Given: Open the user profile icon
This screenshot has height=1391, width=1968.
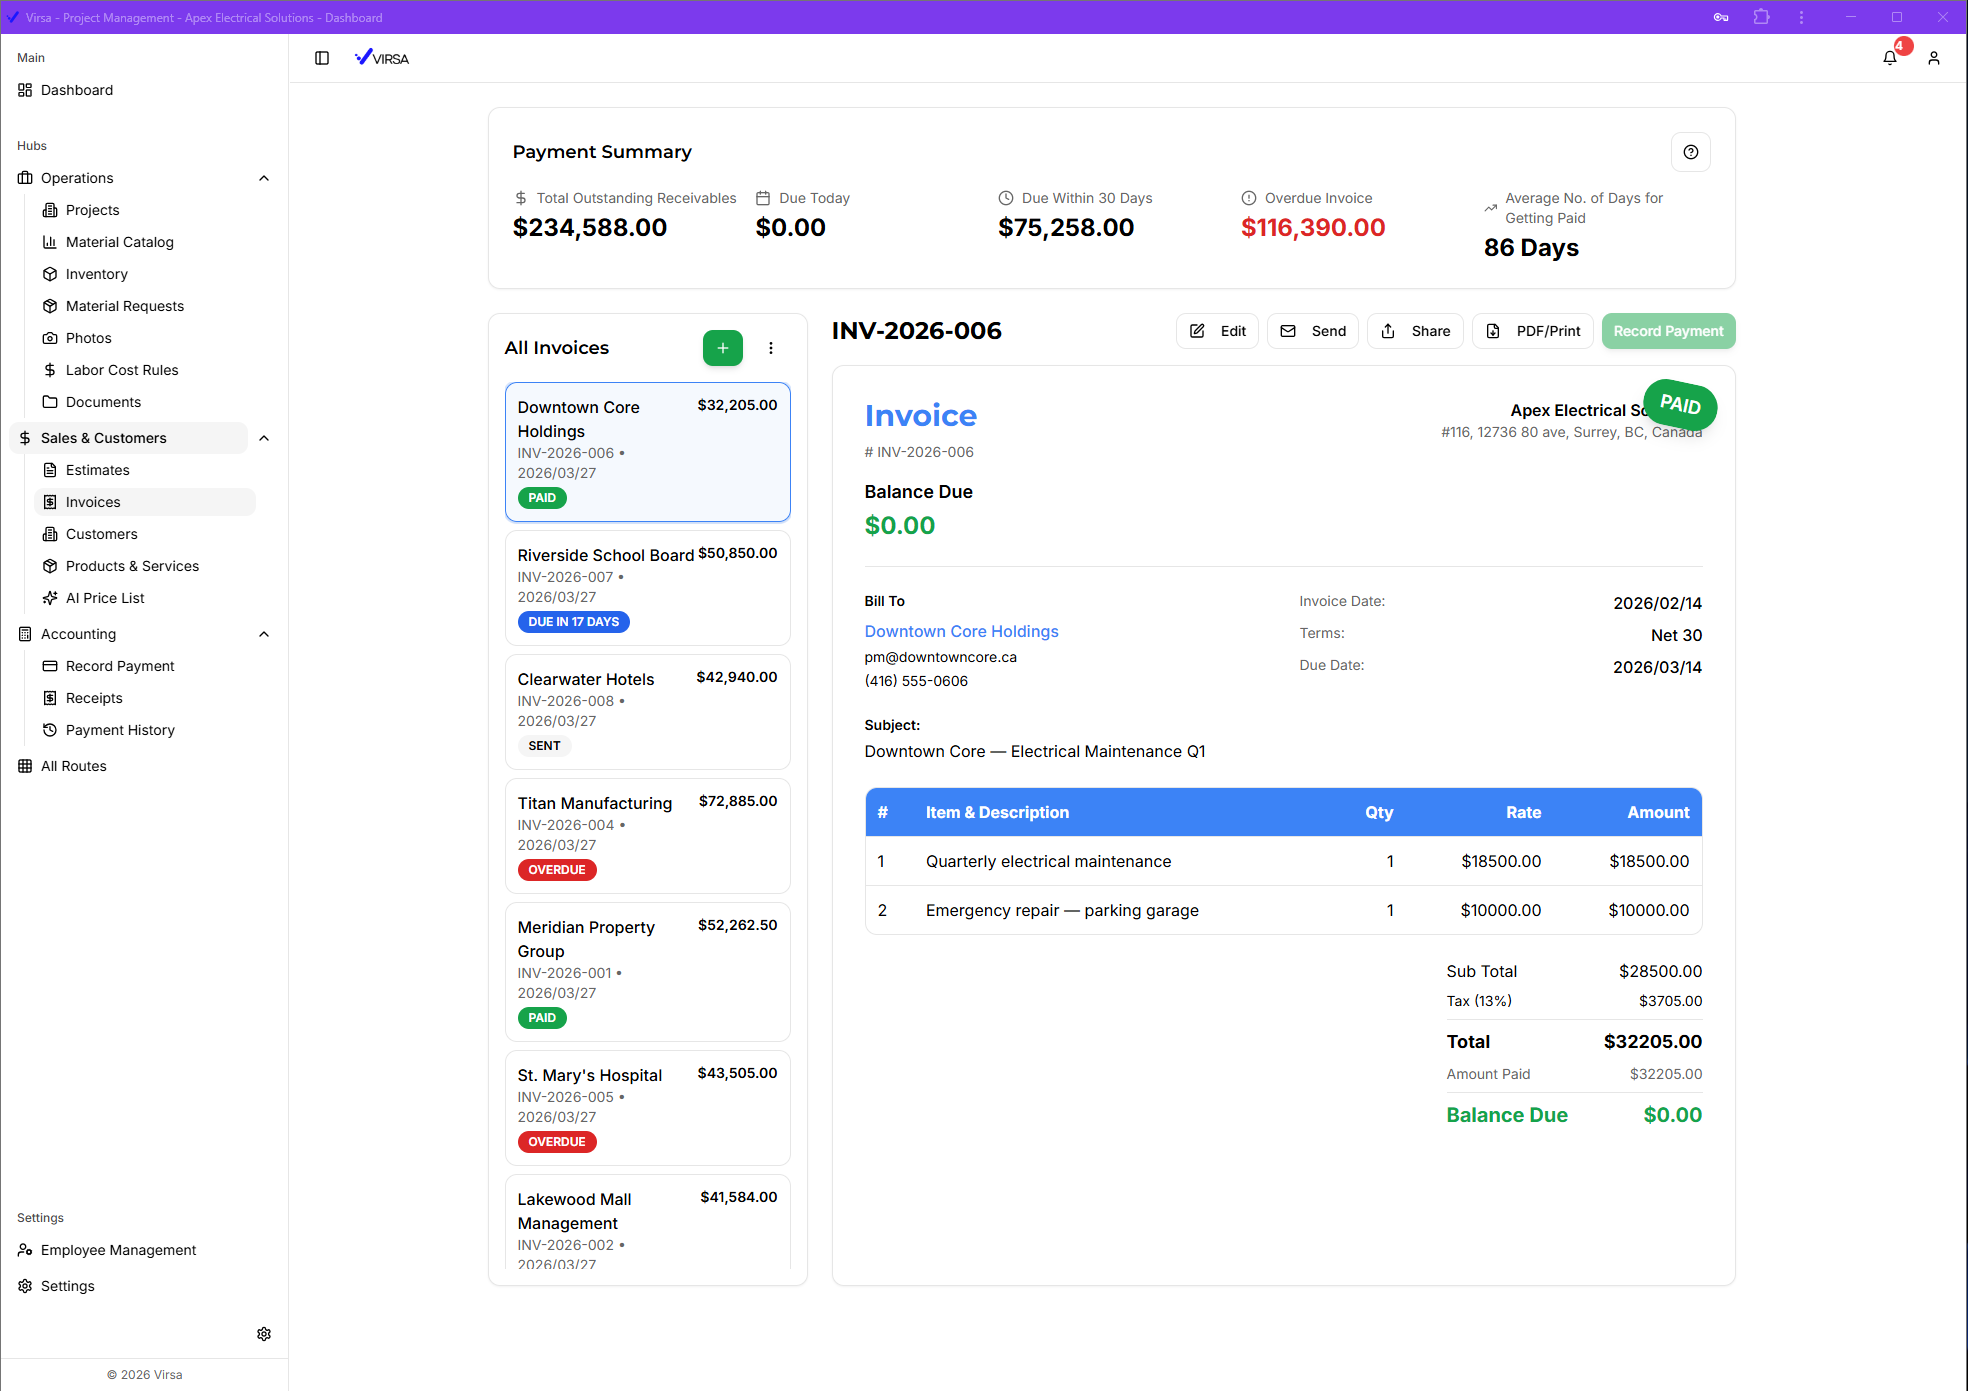Looking at the screenshot, I should [1934, 58].
